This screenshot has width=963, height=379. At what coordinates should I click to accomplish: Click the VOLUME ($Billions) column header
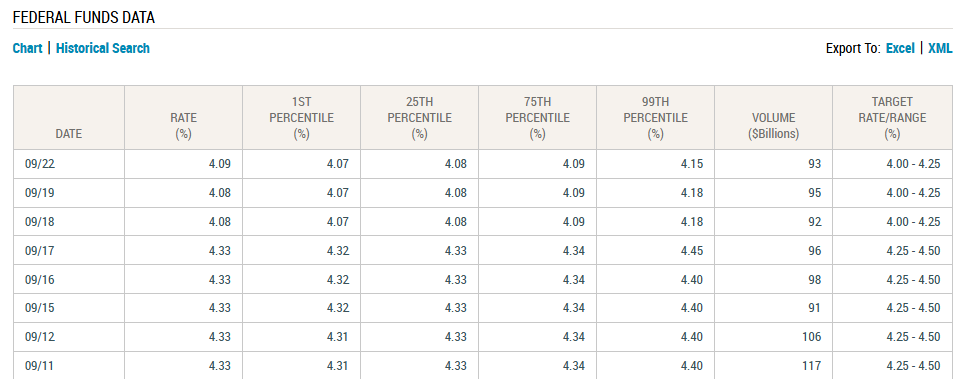(773, 117)
